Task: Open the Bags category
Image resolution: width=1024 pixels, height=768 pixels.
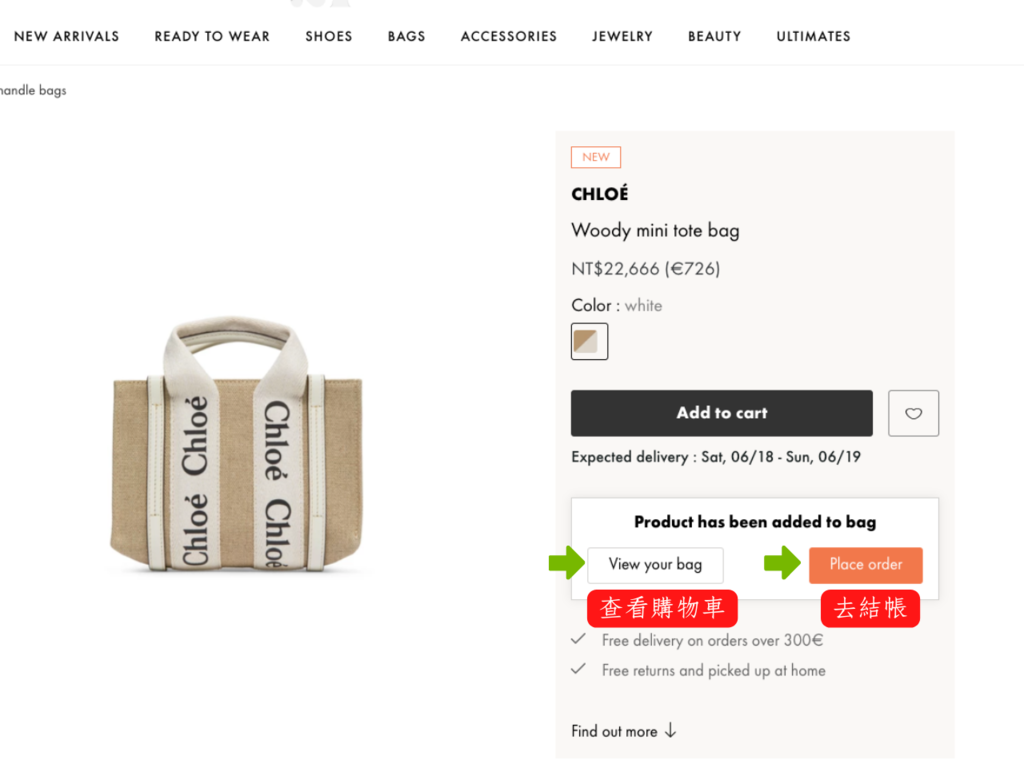Action: pyautogui.click(x=406, y=36)
